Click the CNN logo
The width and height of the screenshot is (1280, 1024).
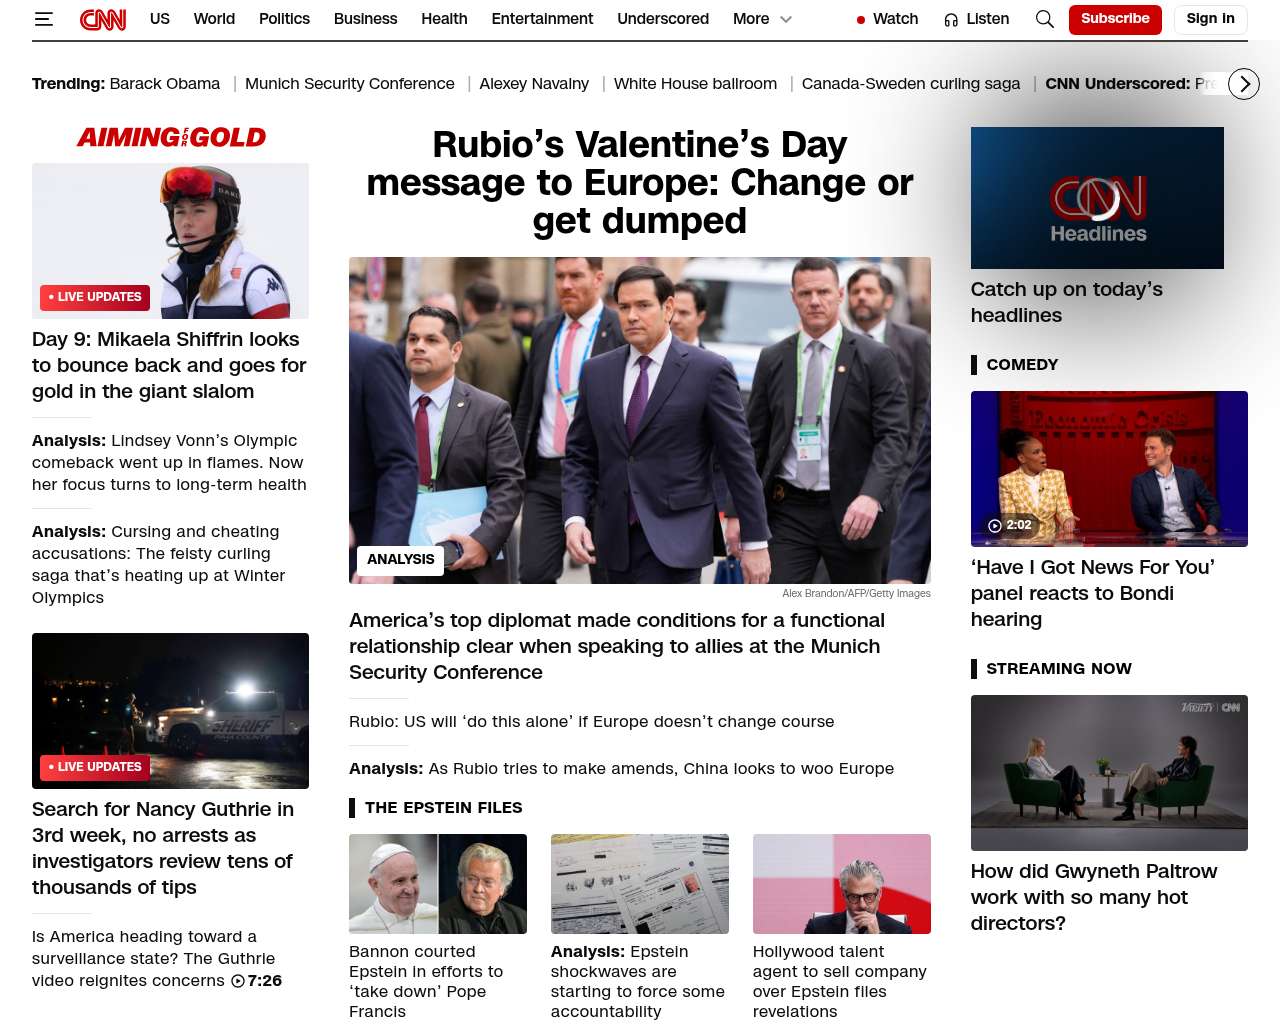coord(103,19)
